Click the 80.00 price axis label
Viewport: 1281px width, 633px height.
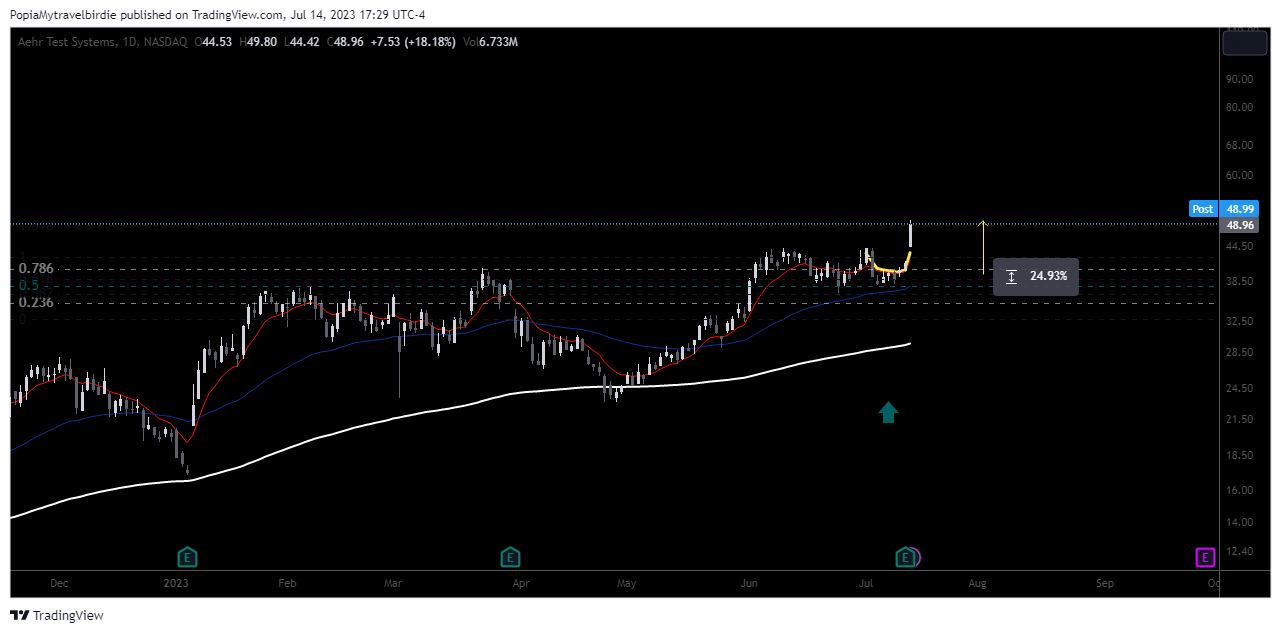[1240, 108]
